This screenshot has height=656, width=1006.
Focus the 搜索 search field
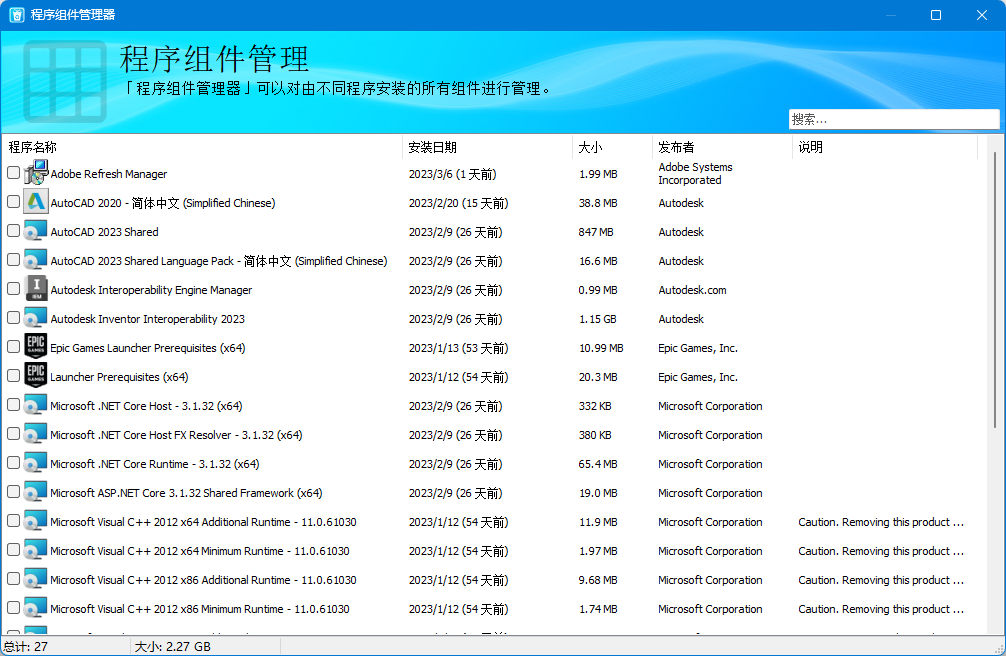[x=894, y=119]
